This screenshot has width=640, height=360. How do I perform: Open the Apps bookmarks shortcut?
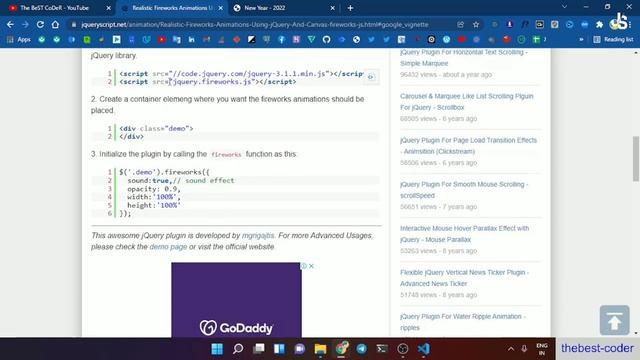19,40
